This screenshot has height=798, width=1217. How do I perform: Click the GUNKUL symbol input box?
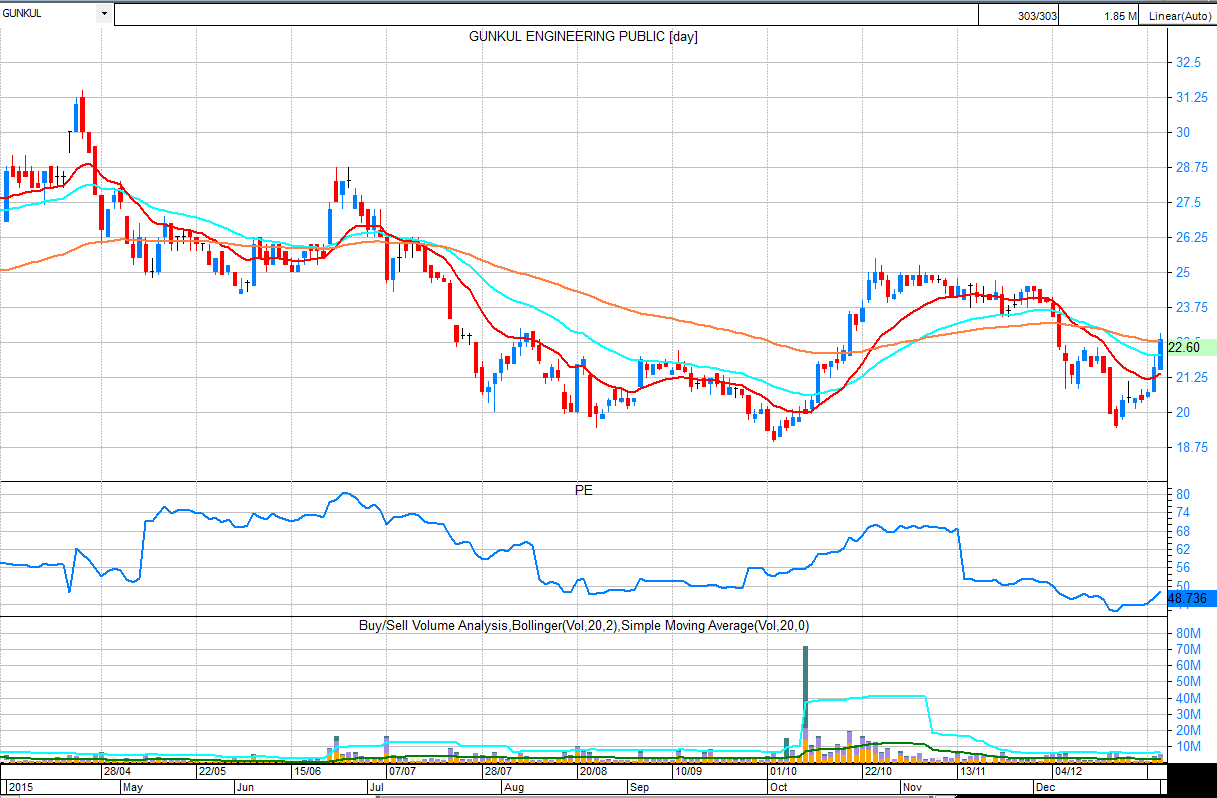48,14
